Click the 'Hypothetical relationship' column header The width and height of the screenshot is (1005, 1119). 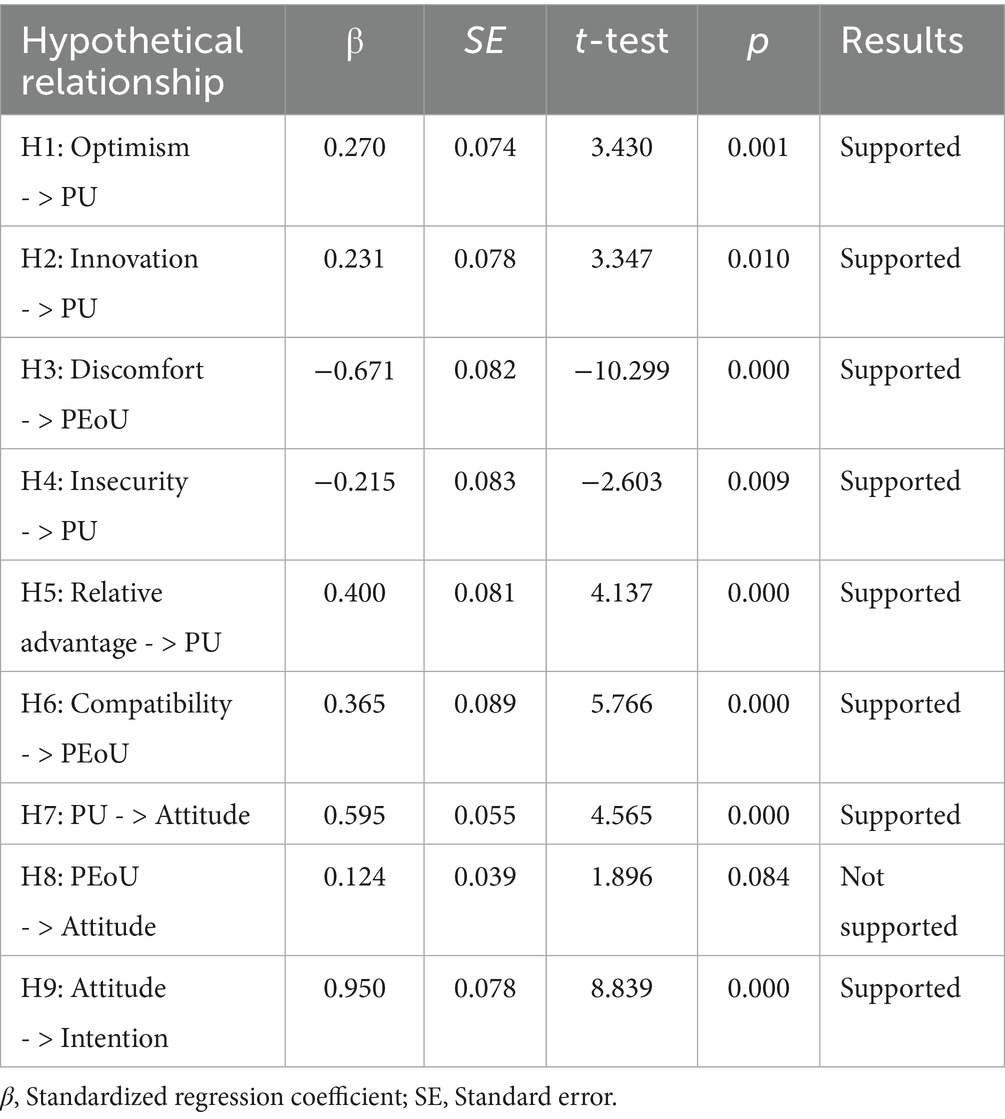click(x=132, y=58)
